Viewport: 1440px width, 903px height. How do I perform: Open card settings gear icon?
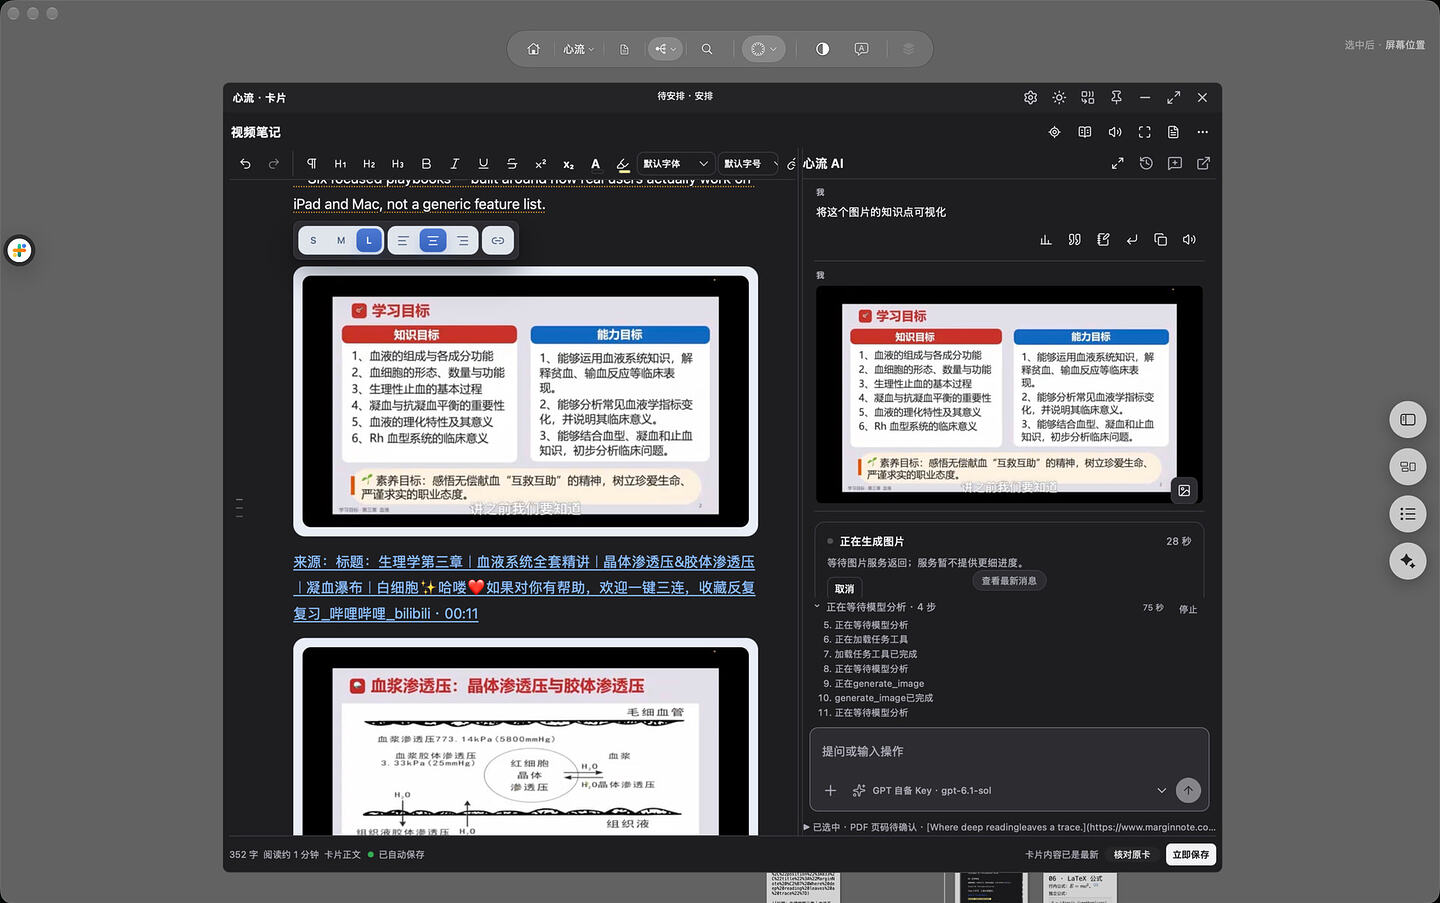pyautogui.click(x=1030, y=97)
